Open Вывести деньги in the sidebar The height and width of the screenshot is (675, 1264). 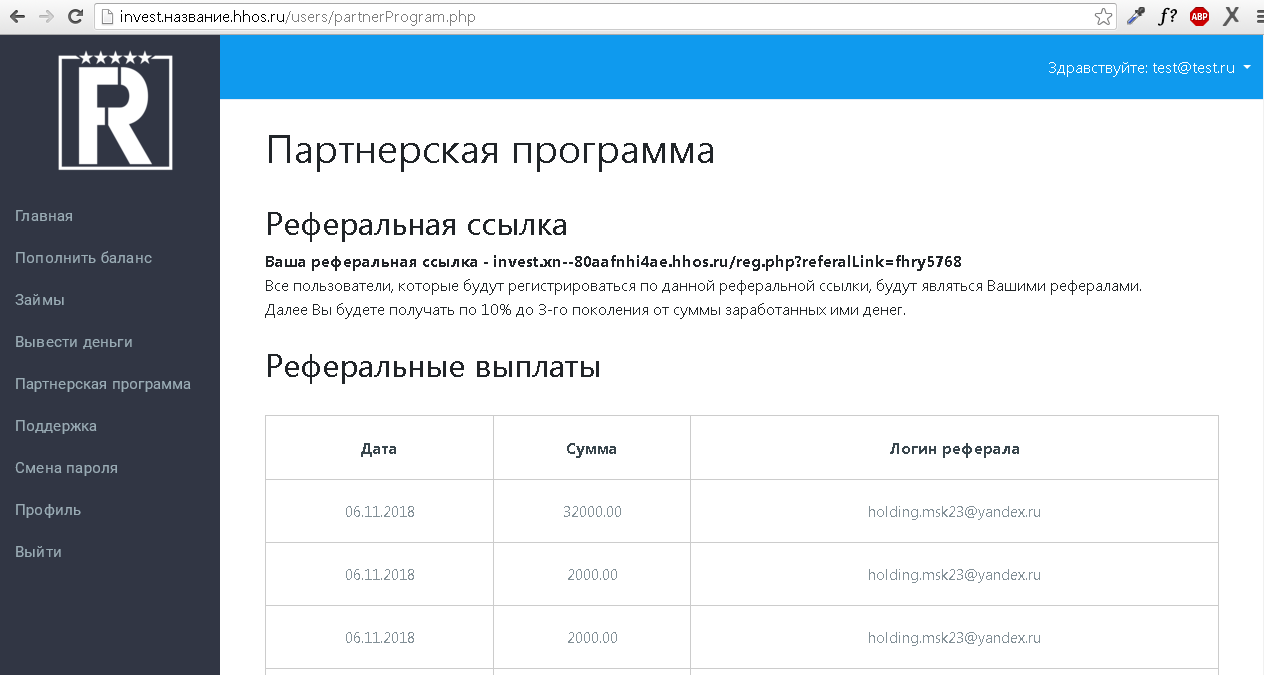pyautogui.click(x=74, y=342)
